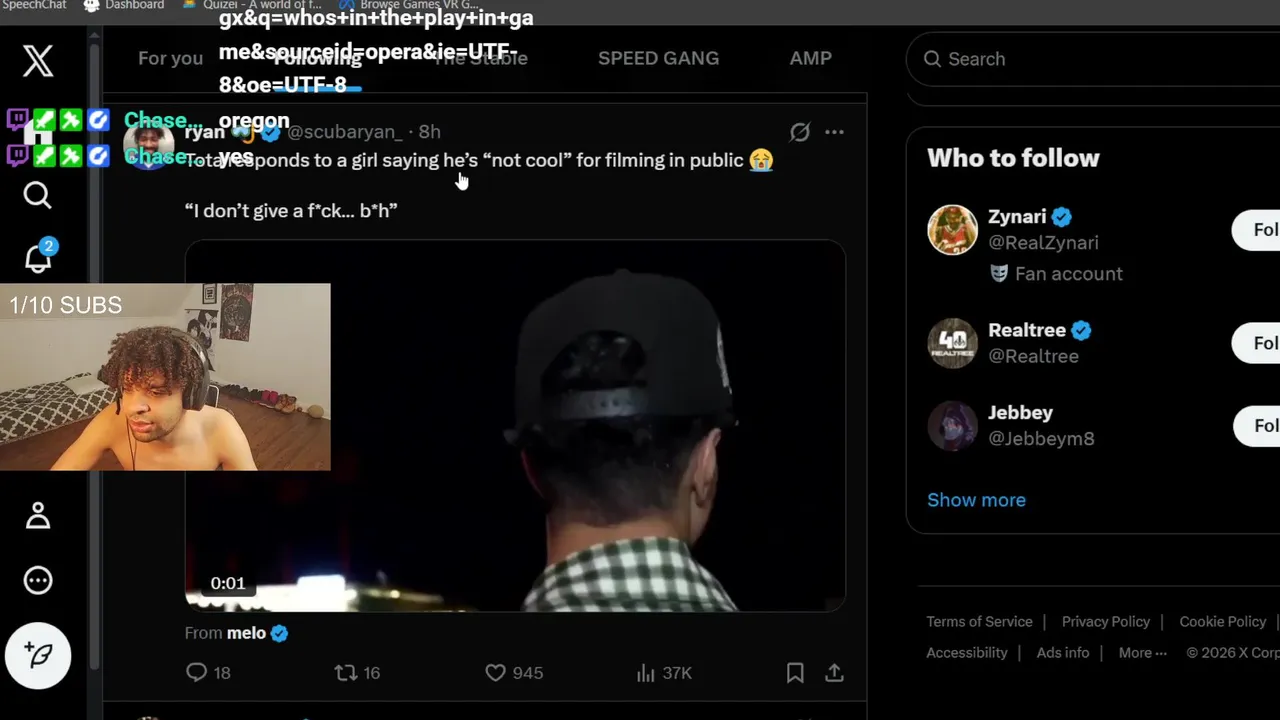
Task: Open Explore via magnifier sidebar icon
Action: click(38, 195)
